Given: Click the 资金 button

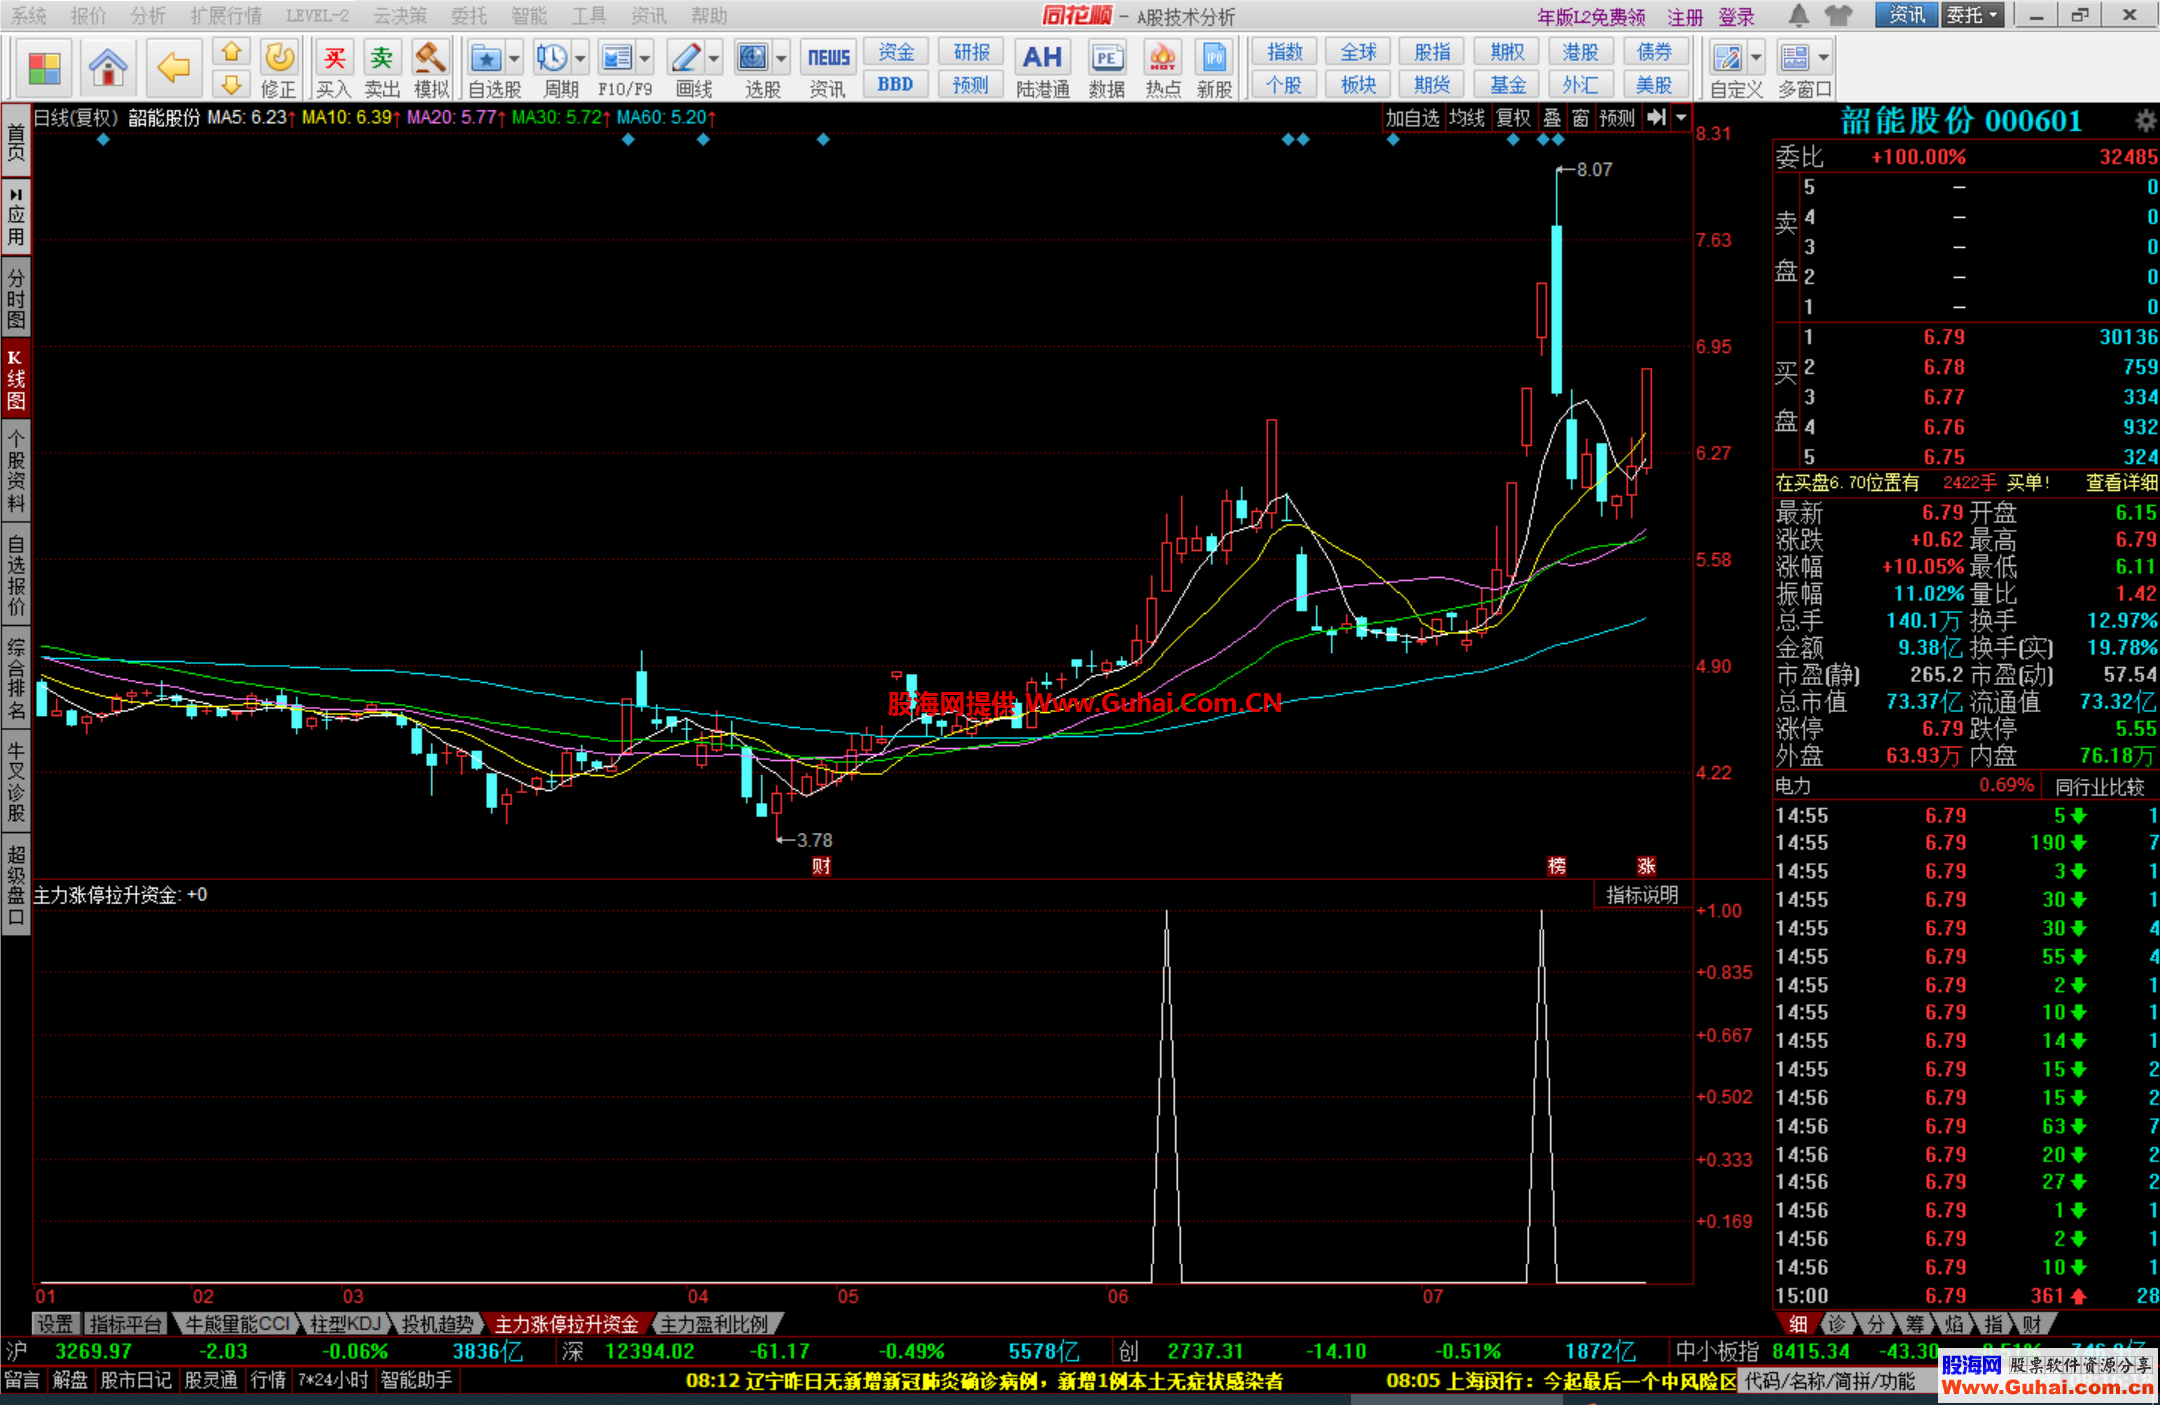Looking at the screenshot, I should pyautogui.click(x=896, y=52).
